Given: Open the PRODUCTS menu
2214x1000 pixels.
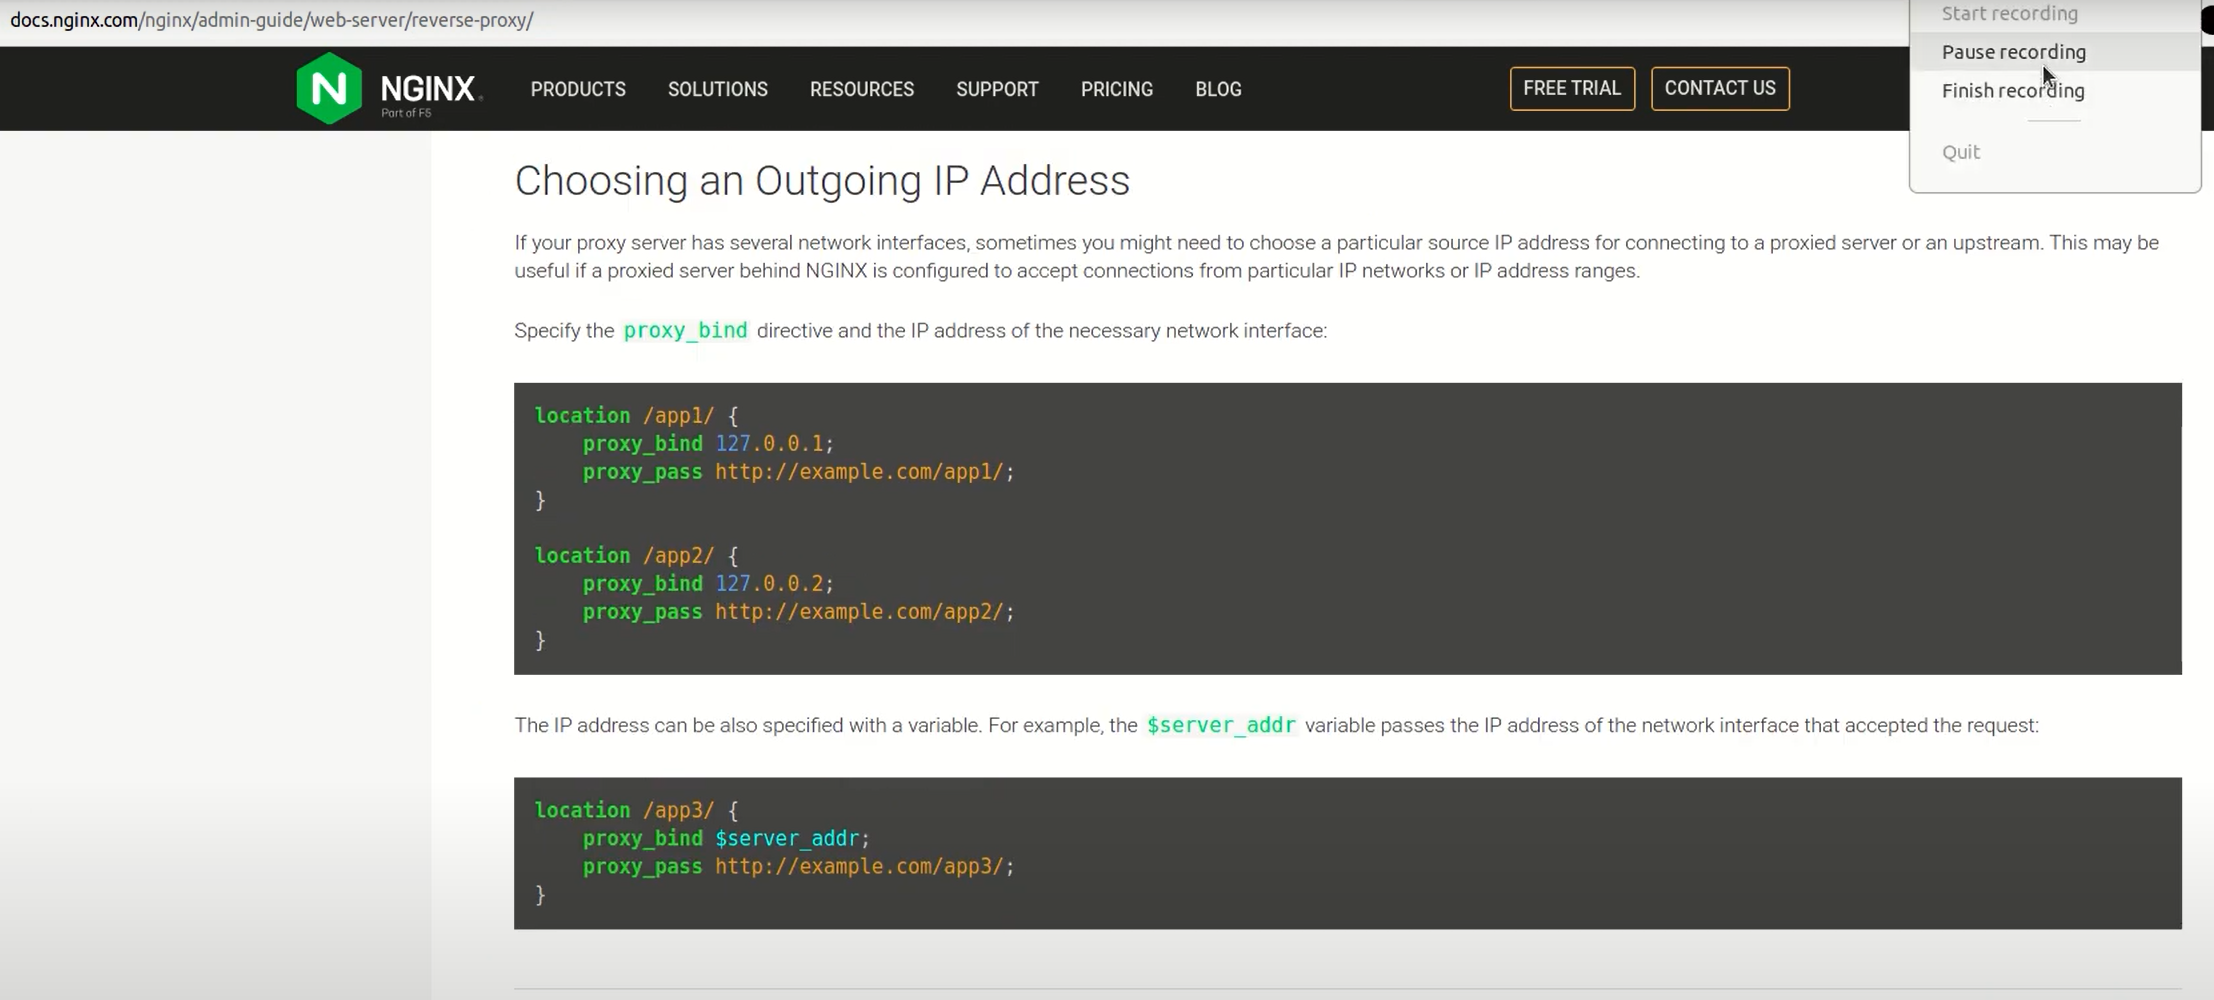Looking at the screenshot, I should click(x=578, y=89).
